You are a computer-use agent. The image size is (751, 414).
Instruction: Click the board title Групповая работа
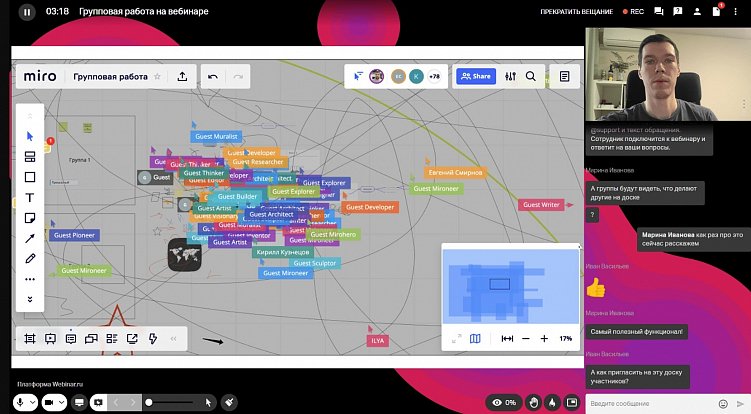click(x=110, y=77)
